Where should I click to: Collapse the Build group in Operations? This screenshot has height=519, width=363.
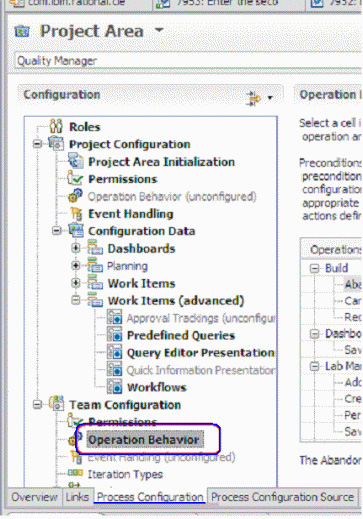click(314, 268)
